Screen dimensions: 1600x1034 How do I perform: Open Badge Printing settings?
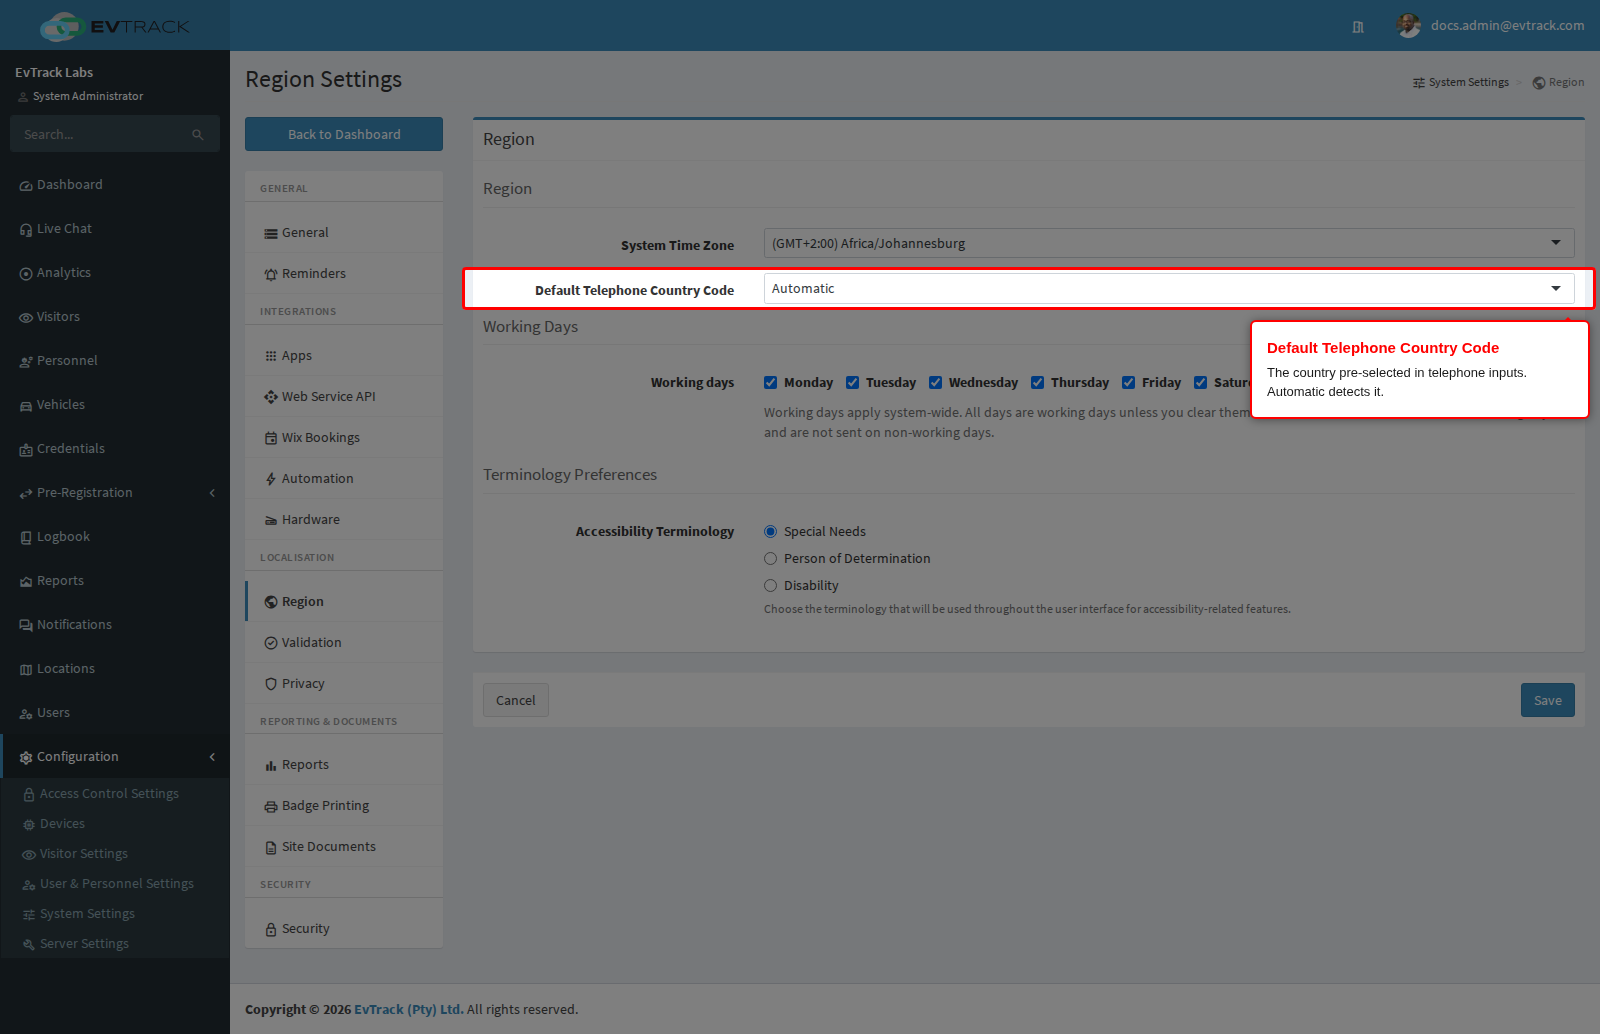click(344, 806)
